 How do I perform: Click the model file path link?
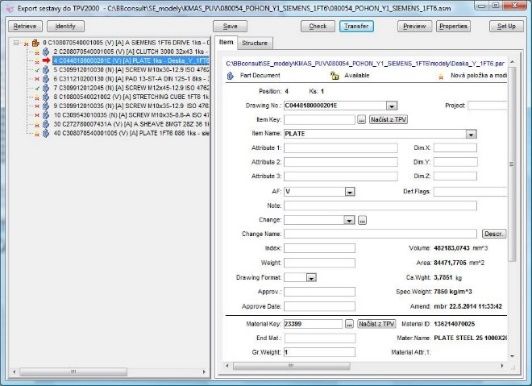365,63
